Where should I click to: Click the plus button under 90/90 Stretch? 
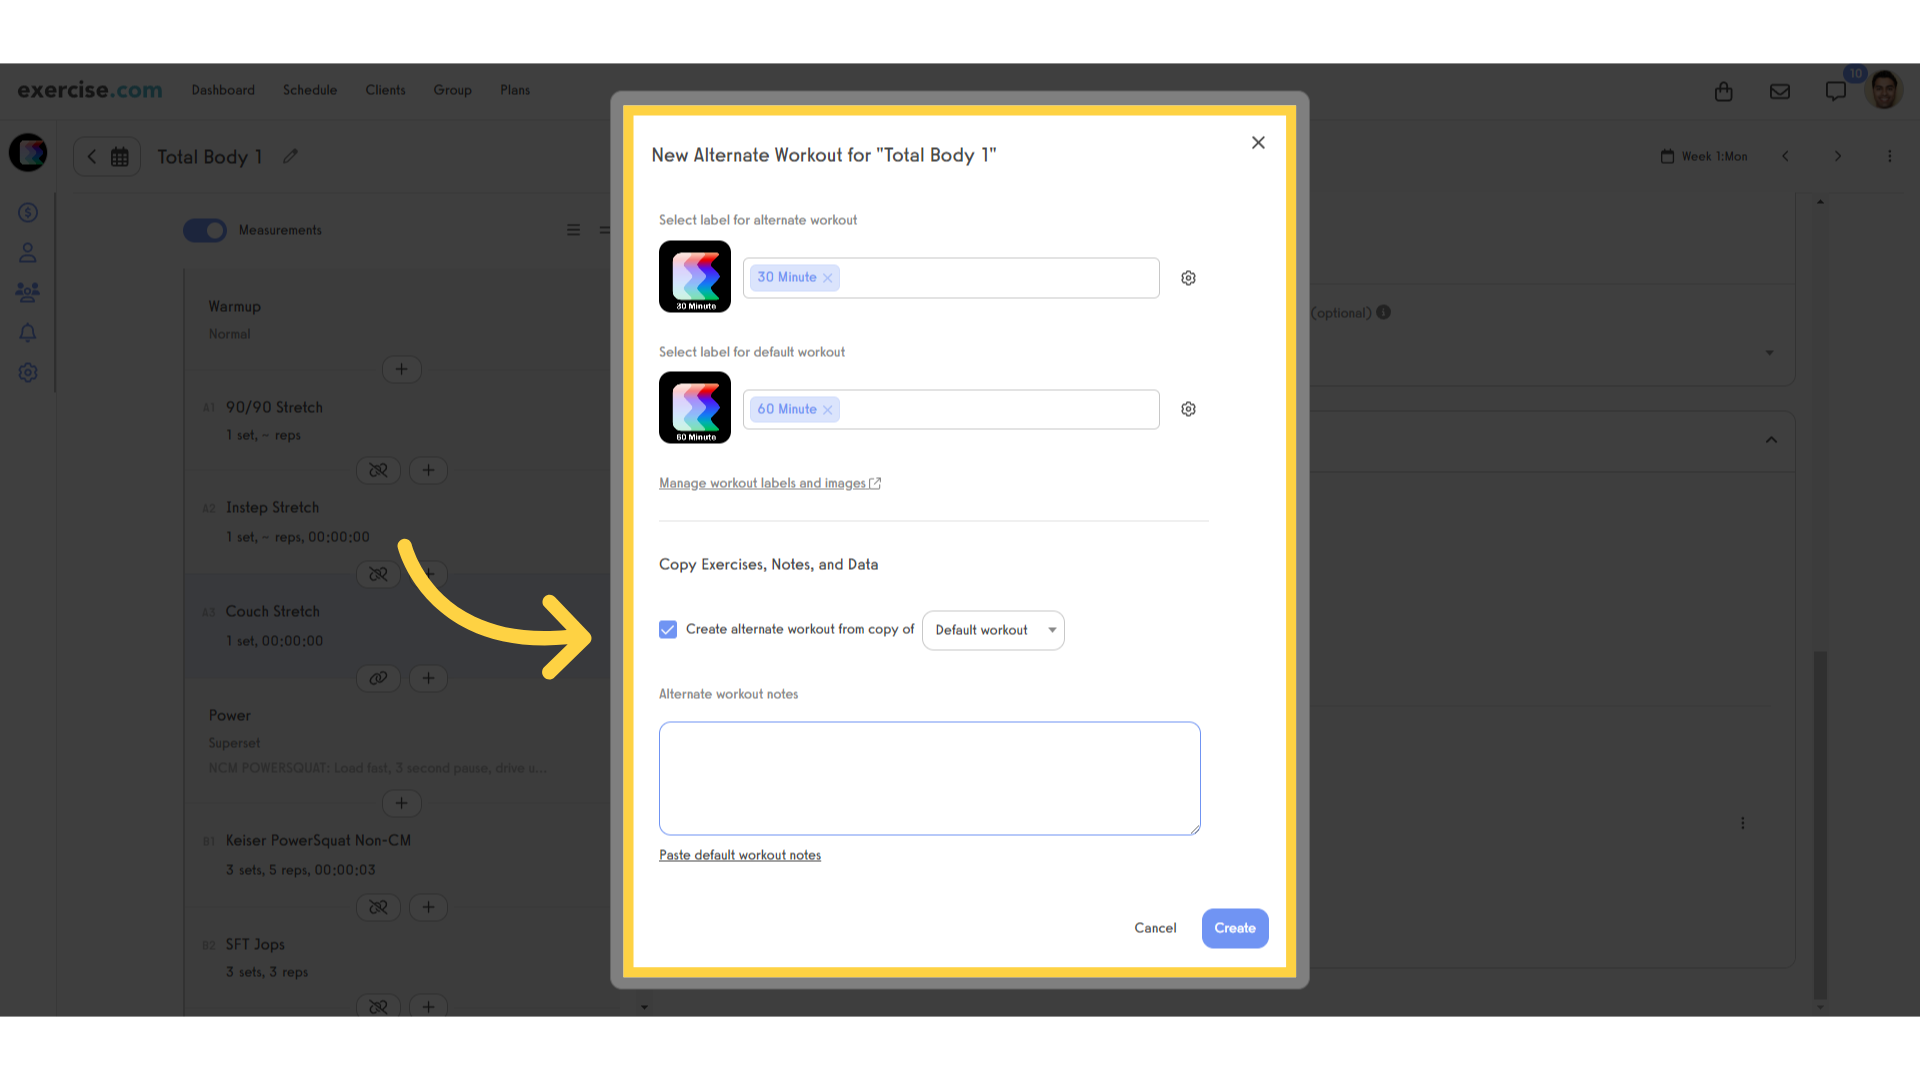pyautogui.click(x=429, y=470)
